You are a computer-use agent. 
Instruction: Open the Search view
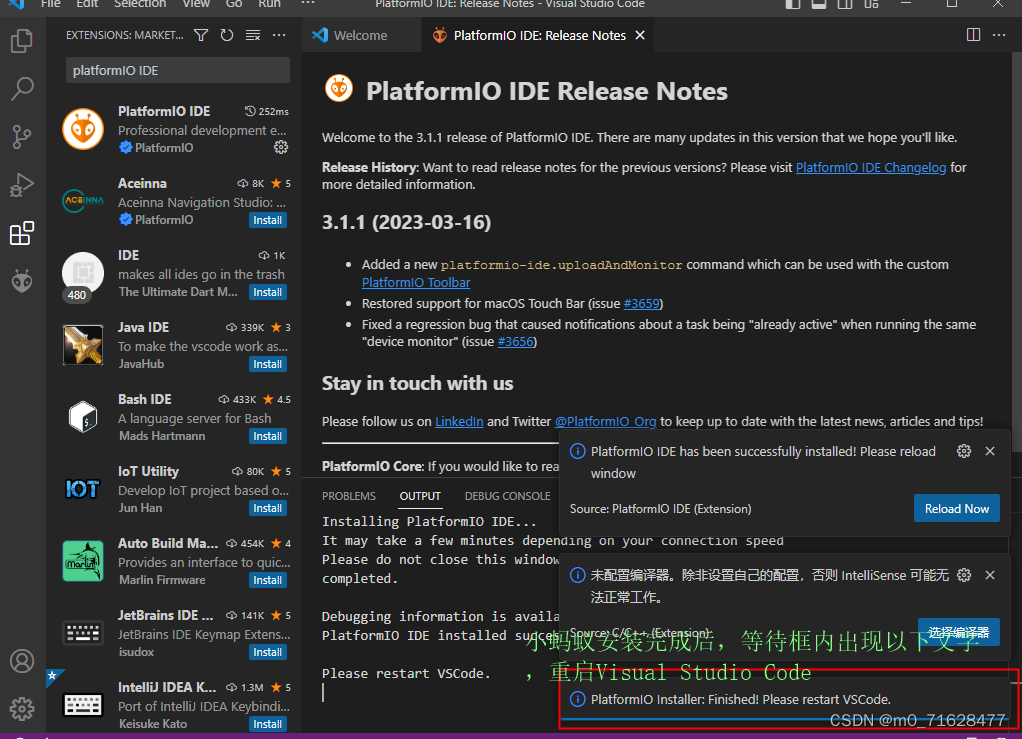click(x=22, y=88)
